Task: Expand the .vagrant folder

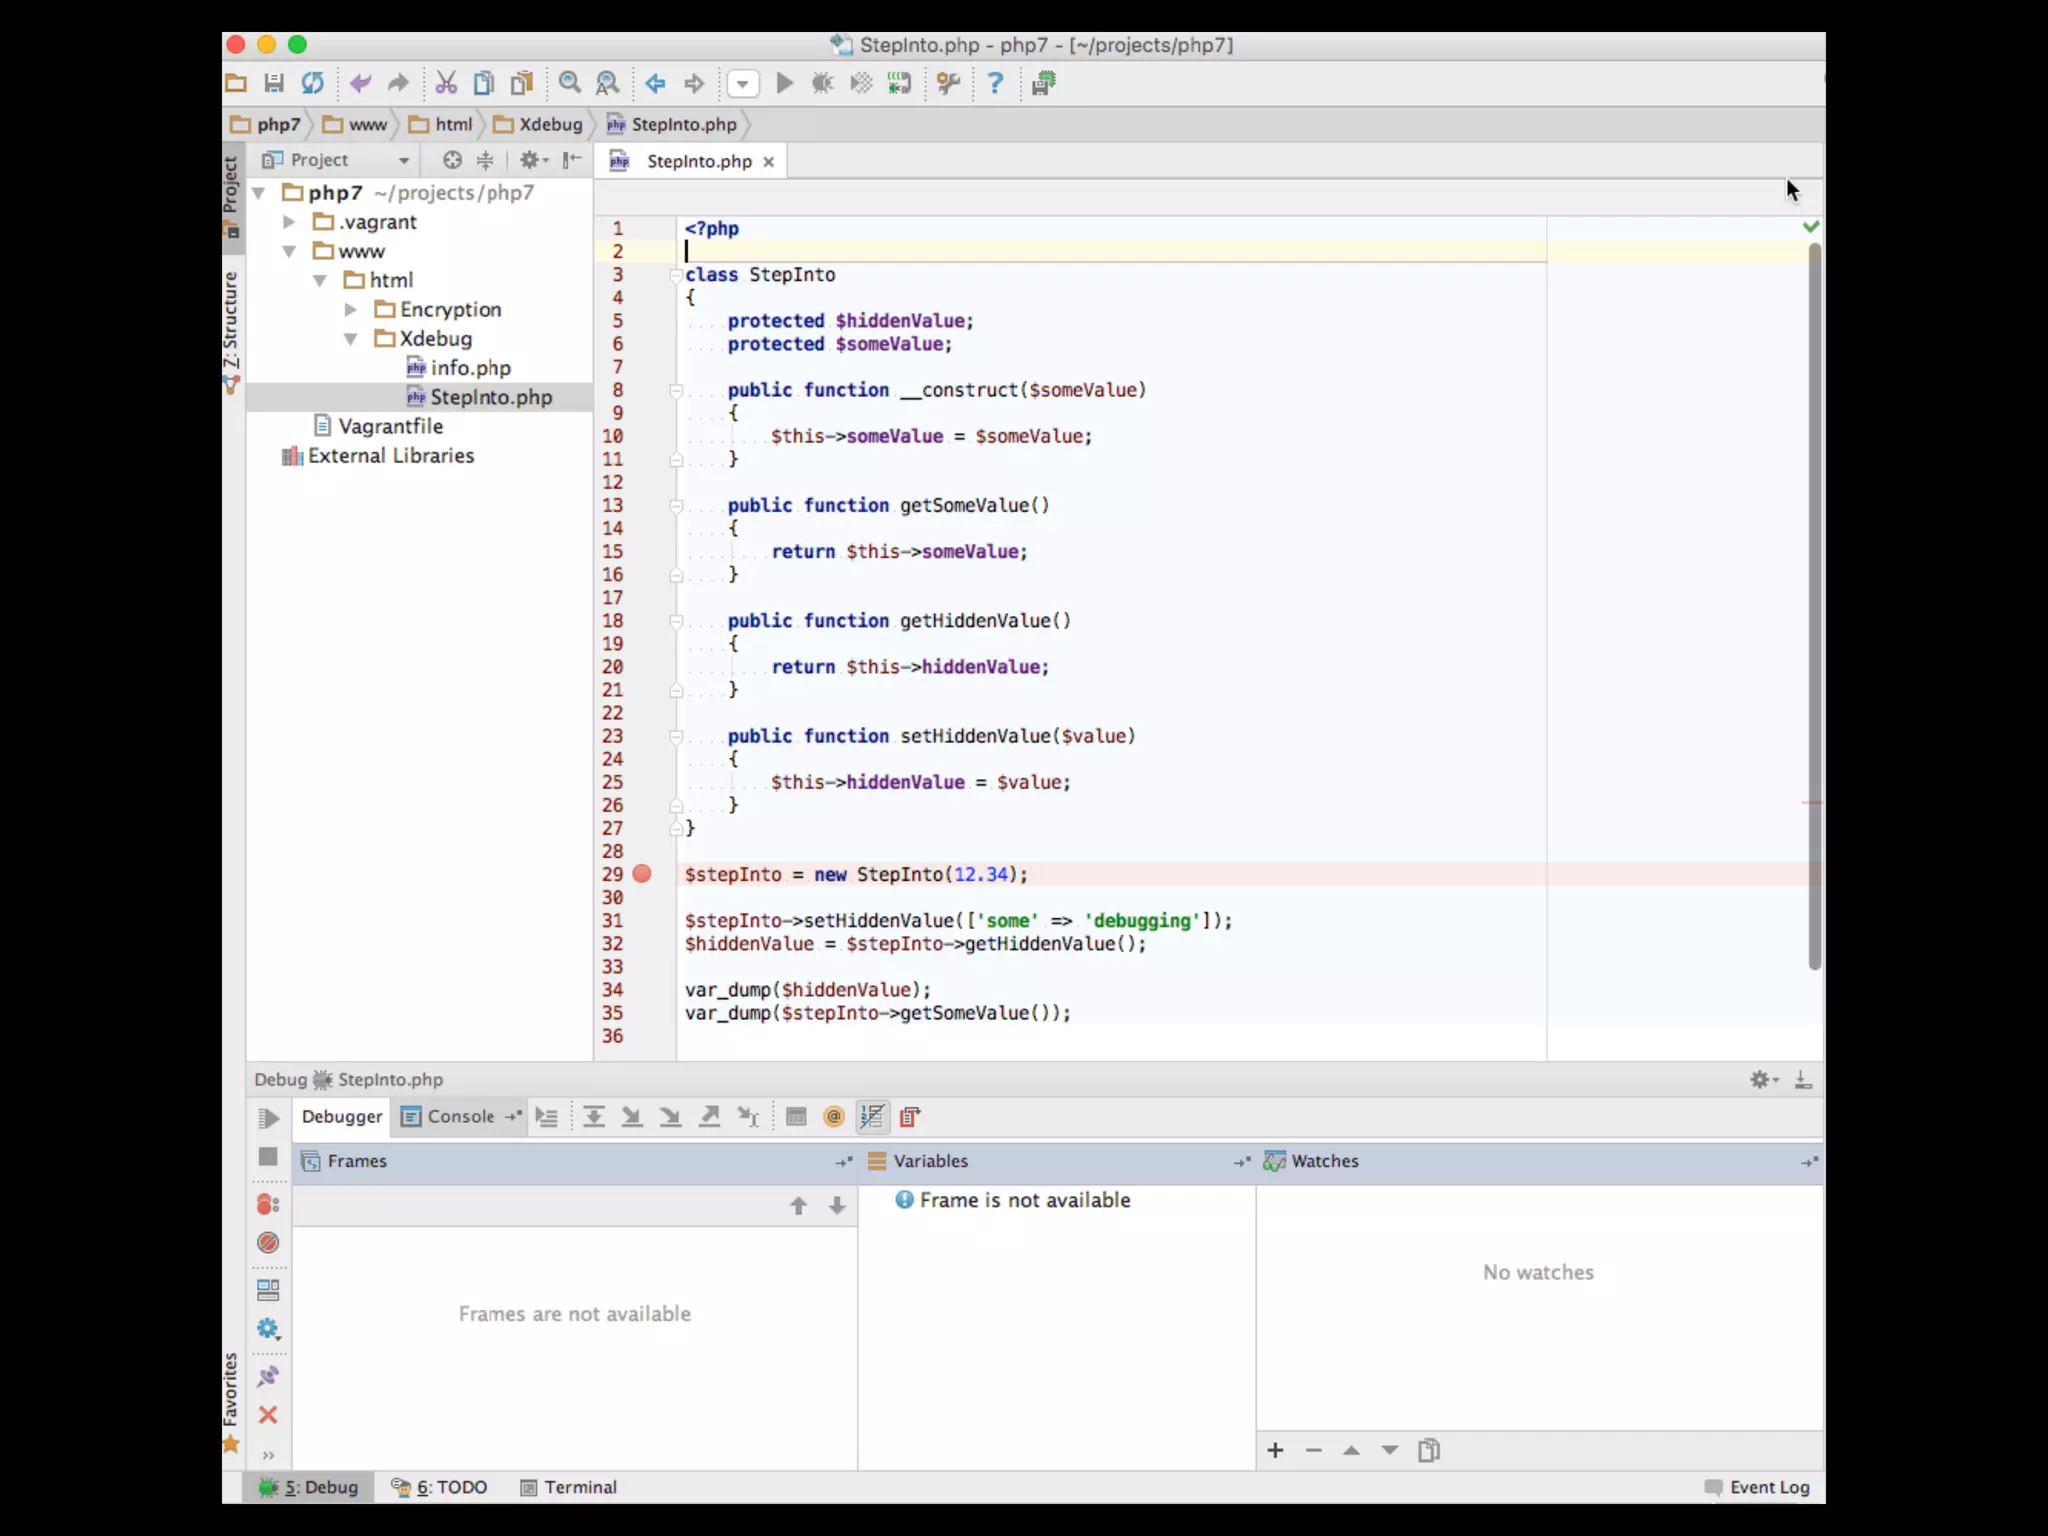Action: (x=289, y=222)
